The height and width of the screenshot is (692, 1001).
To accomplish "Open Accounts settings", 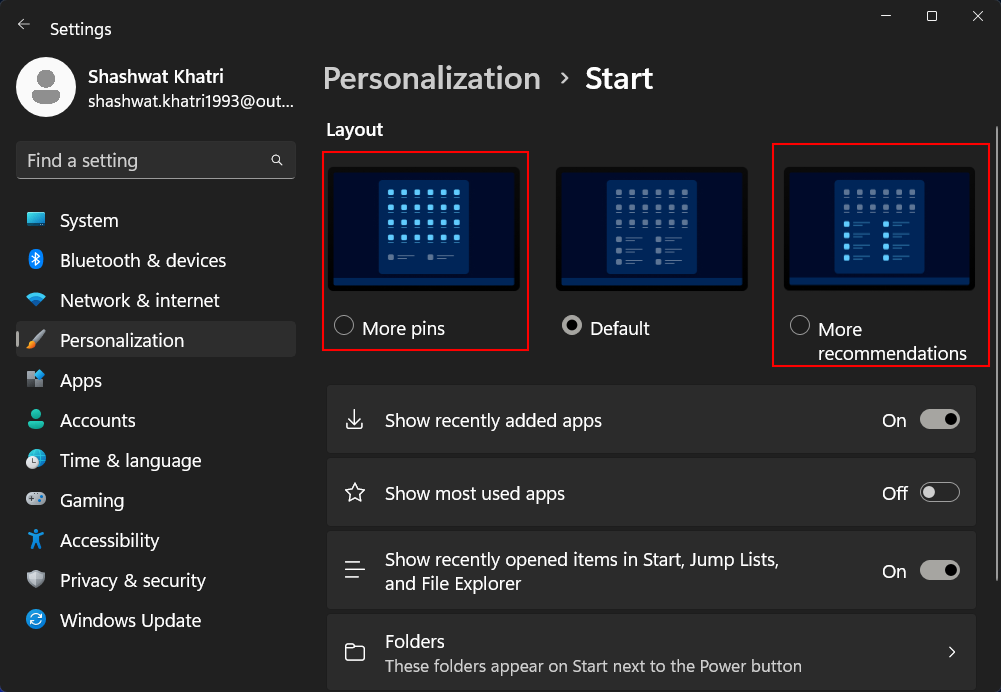I will (98, 420).
